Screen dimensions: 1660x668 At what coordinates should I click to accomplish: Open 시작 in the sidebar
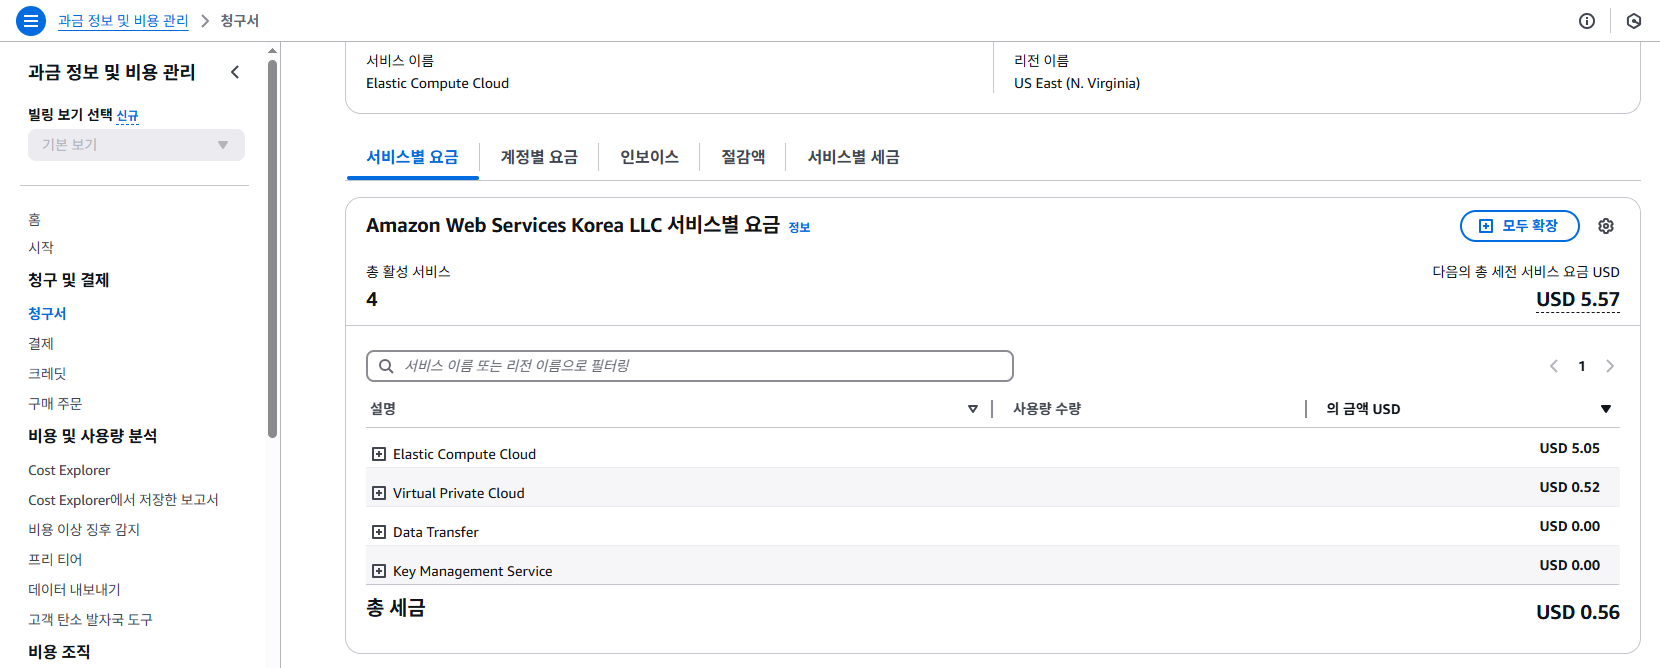coord(41,247)
